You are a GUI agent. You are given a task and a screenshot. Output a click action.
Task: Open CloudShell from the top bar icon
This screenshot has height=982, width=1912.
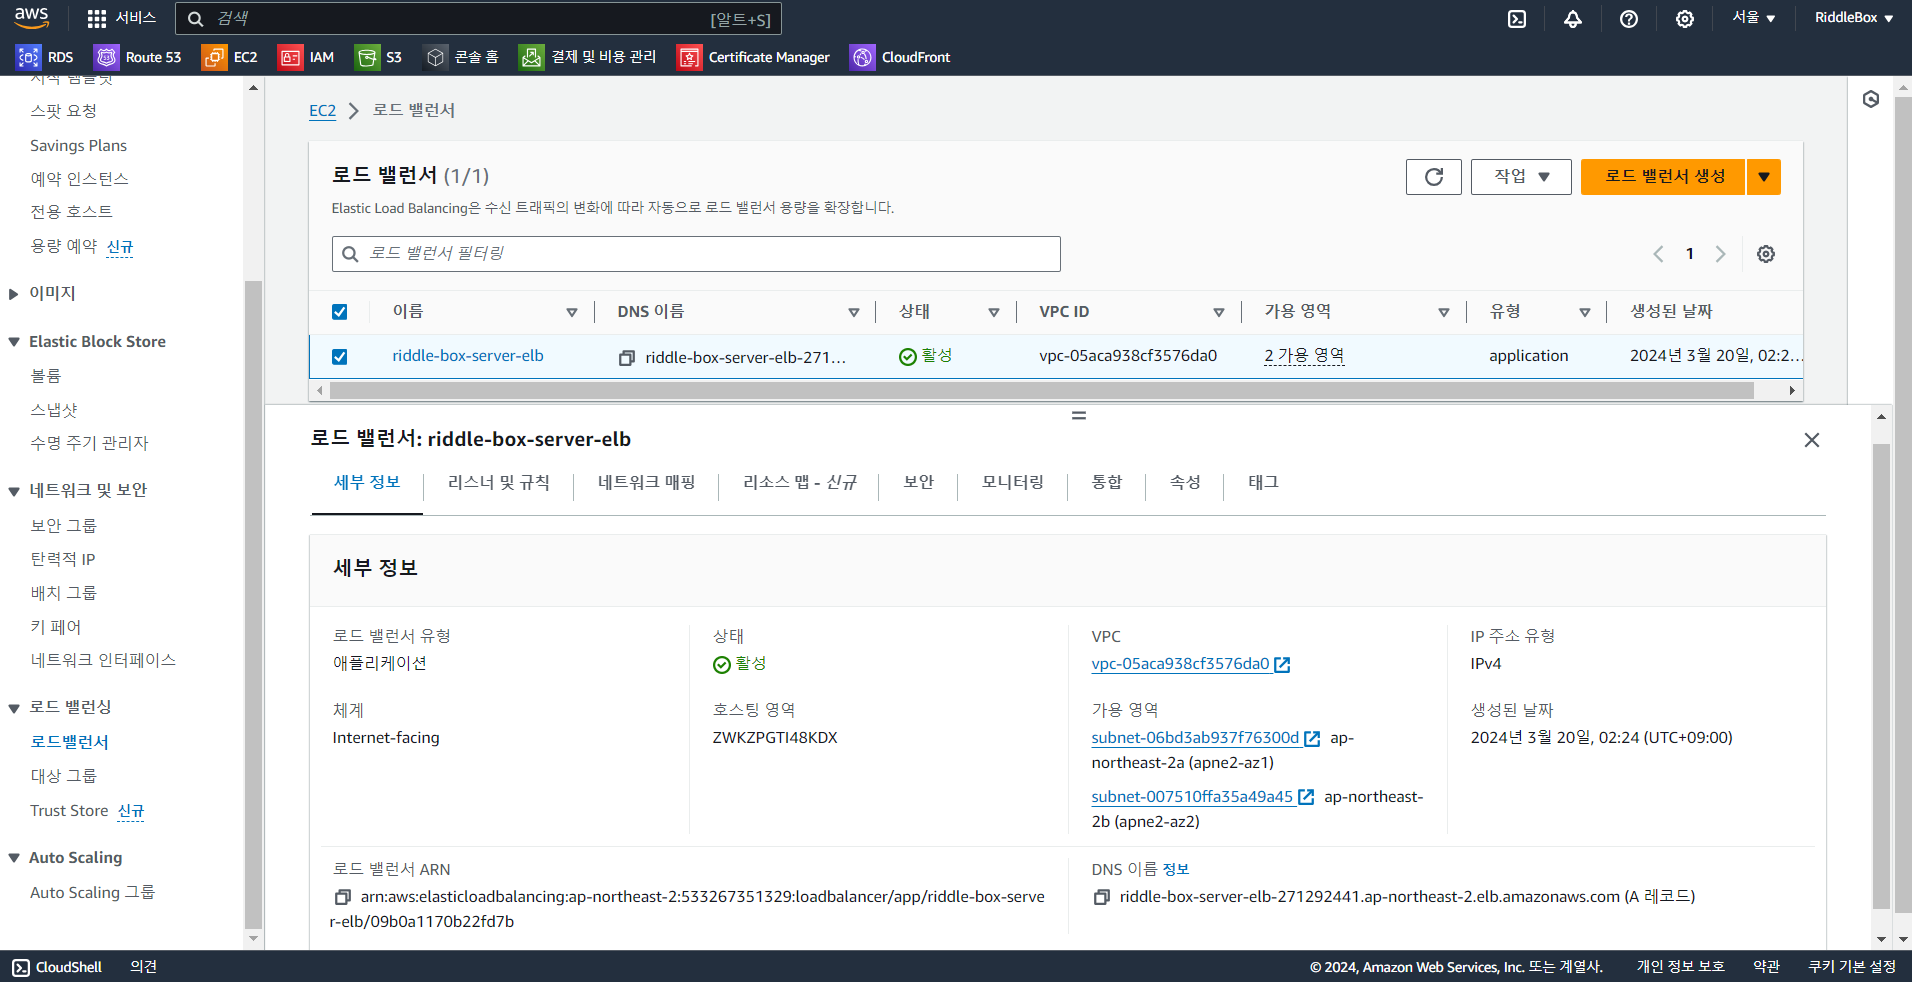pyautogui.click(x=1517, y=18)
